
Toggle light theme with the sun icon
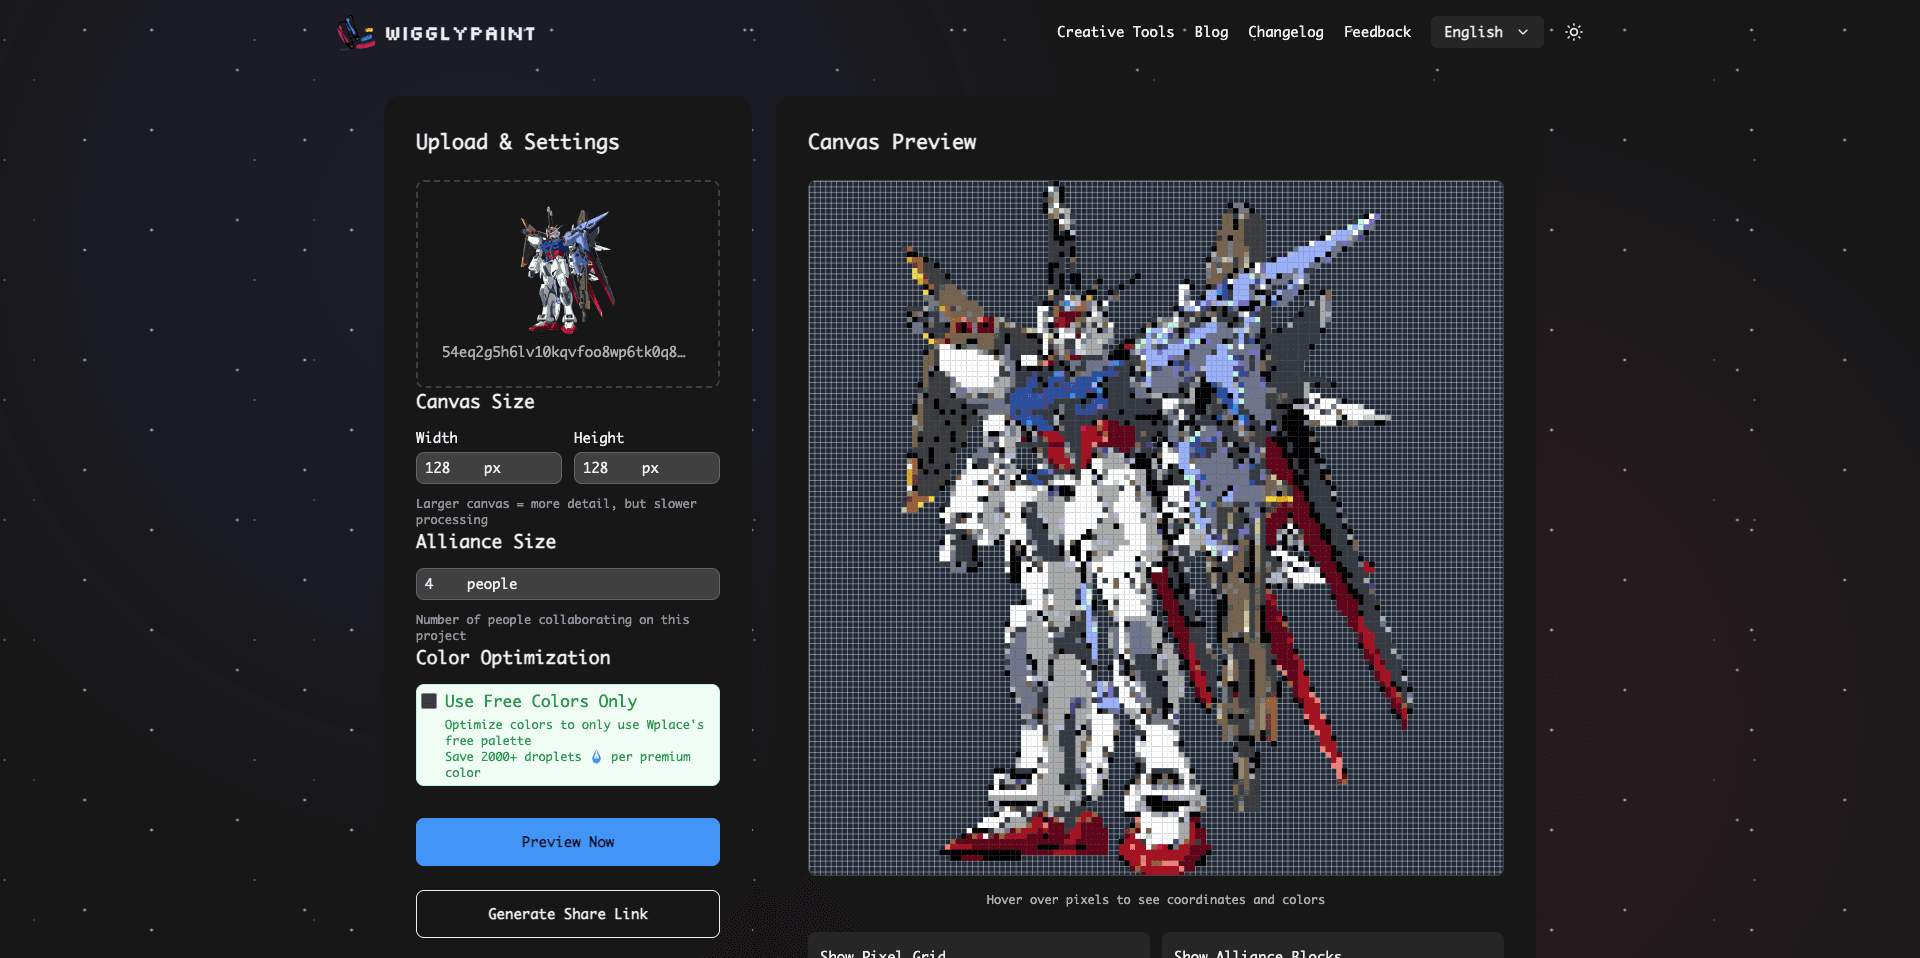pos(1573,32)
